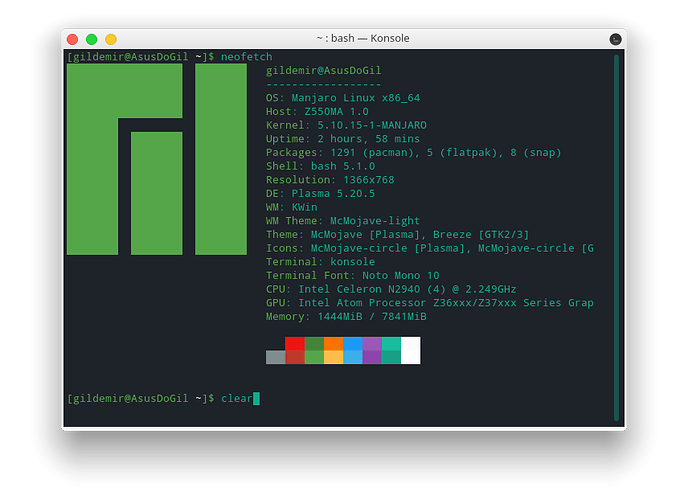Click the 'Terminal Font: Noto Mono 10' line

pyautogui.click(x=352, y=275)
